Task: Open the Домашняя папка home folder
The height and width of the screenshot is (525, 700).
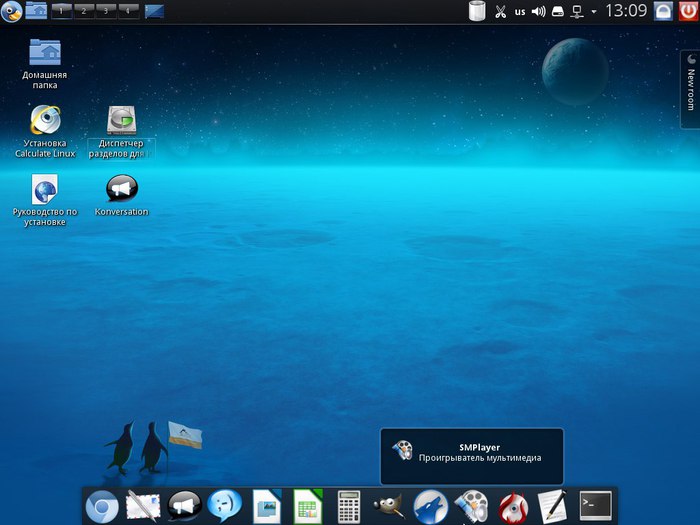Action: point(44,53)
